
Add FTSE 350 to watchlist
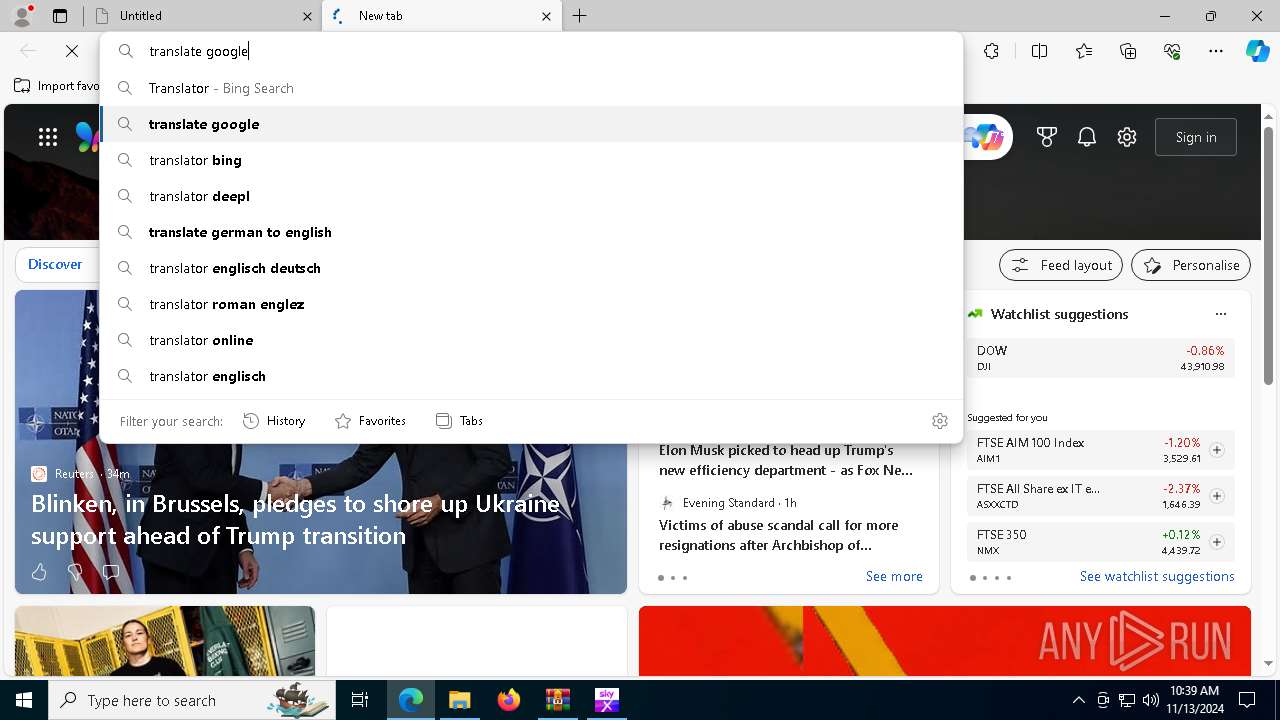[1216, 542]
